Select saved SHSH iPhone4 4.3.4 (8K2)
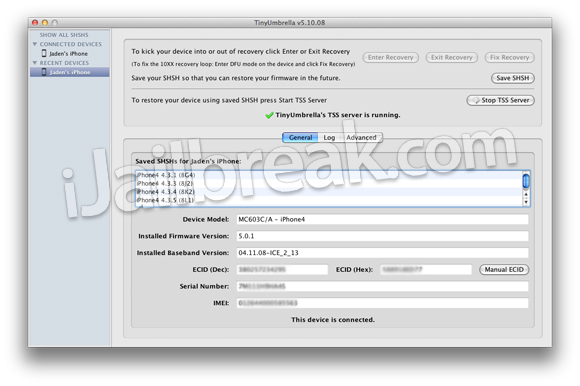 [329, 192]
